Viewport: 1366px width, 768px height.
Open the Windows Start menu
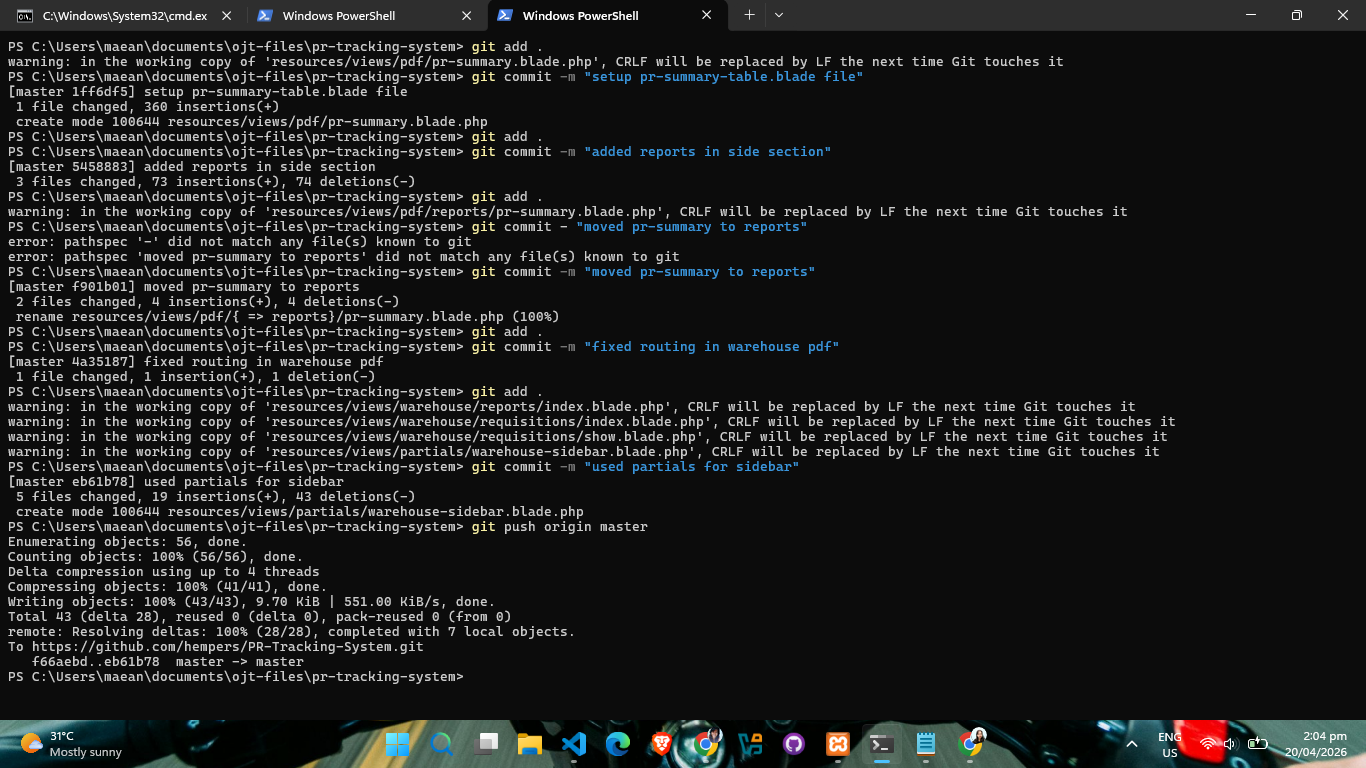point(398,744)
